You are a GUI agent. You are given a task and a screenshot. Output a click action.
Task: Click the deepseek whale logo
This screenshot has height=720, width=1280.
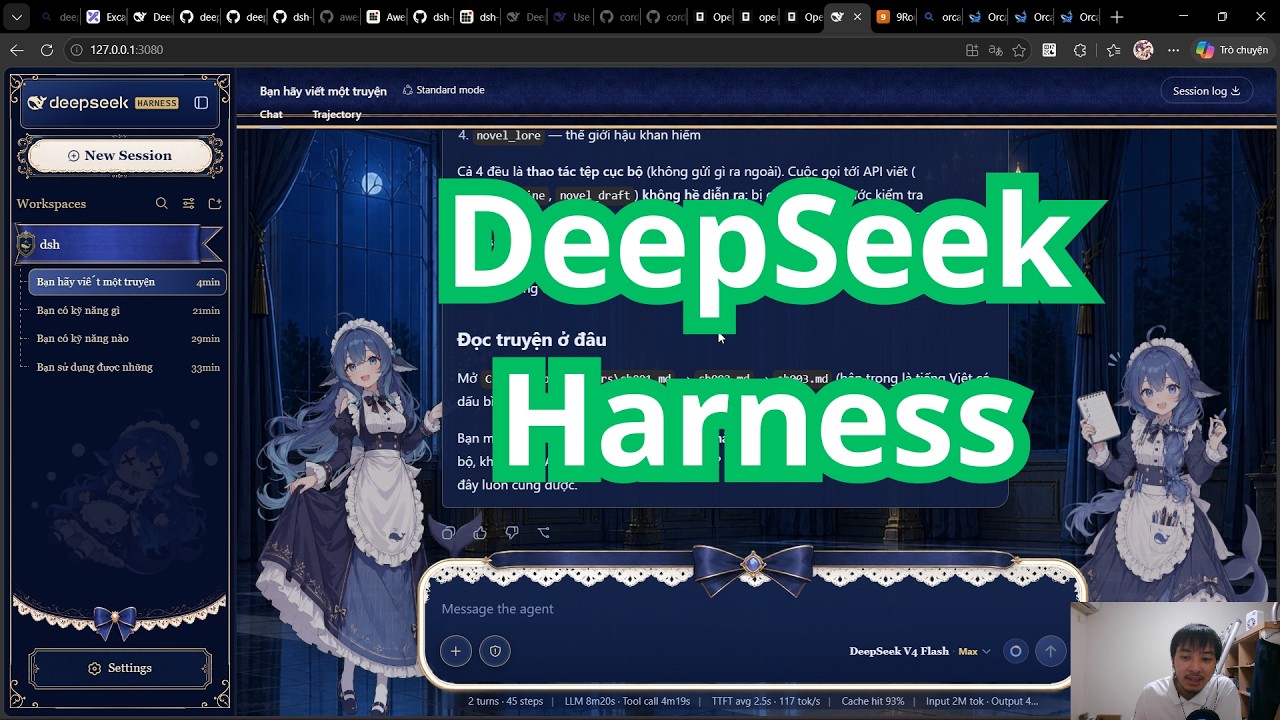tap(37, 103)
